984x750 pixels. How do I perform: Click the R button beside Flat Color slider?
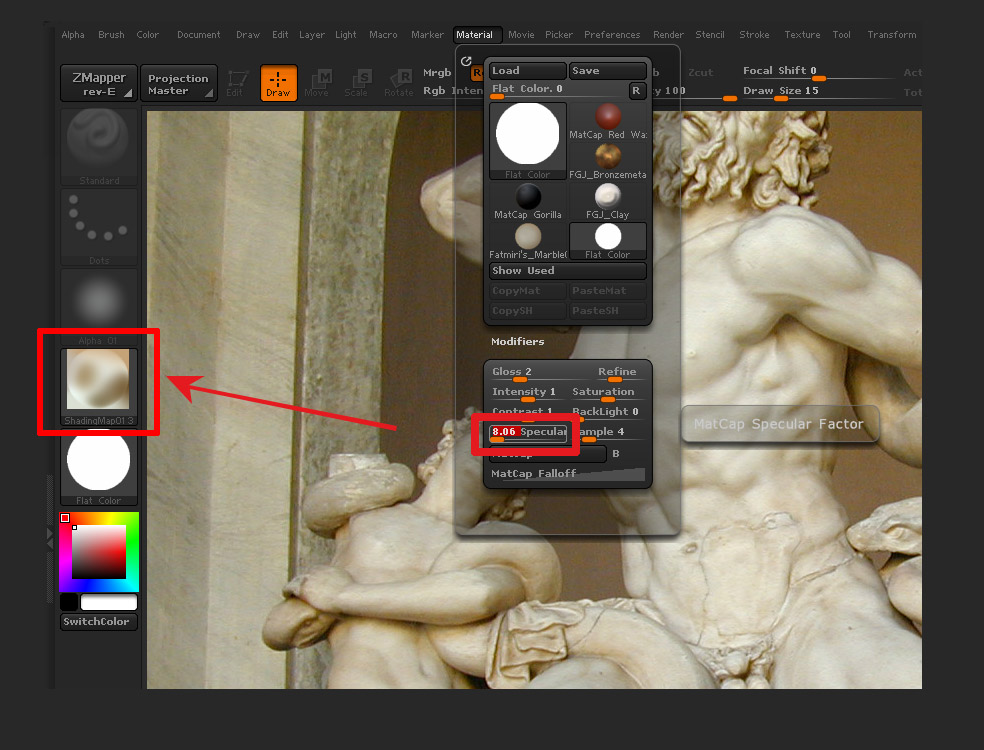(636, 91)
